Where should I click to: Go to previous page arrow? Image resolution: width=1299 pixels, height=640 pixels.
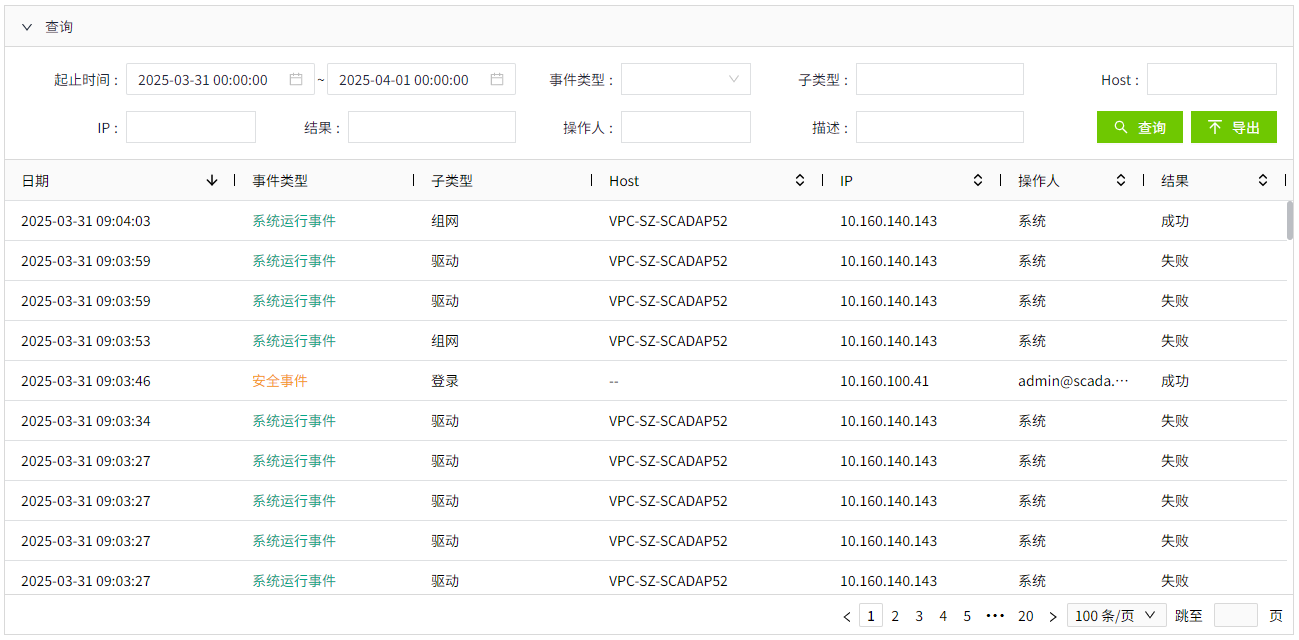[x=847, y=616]
